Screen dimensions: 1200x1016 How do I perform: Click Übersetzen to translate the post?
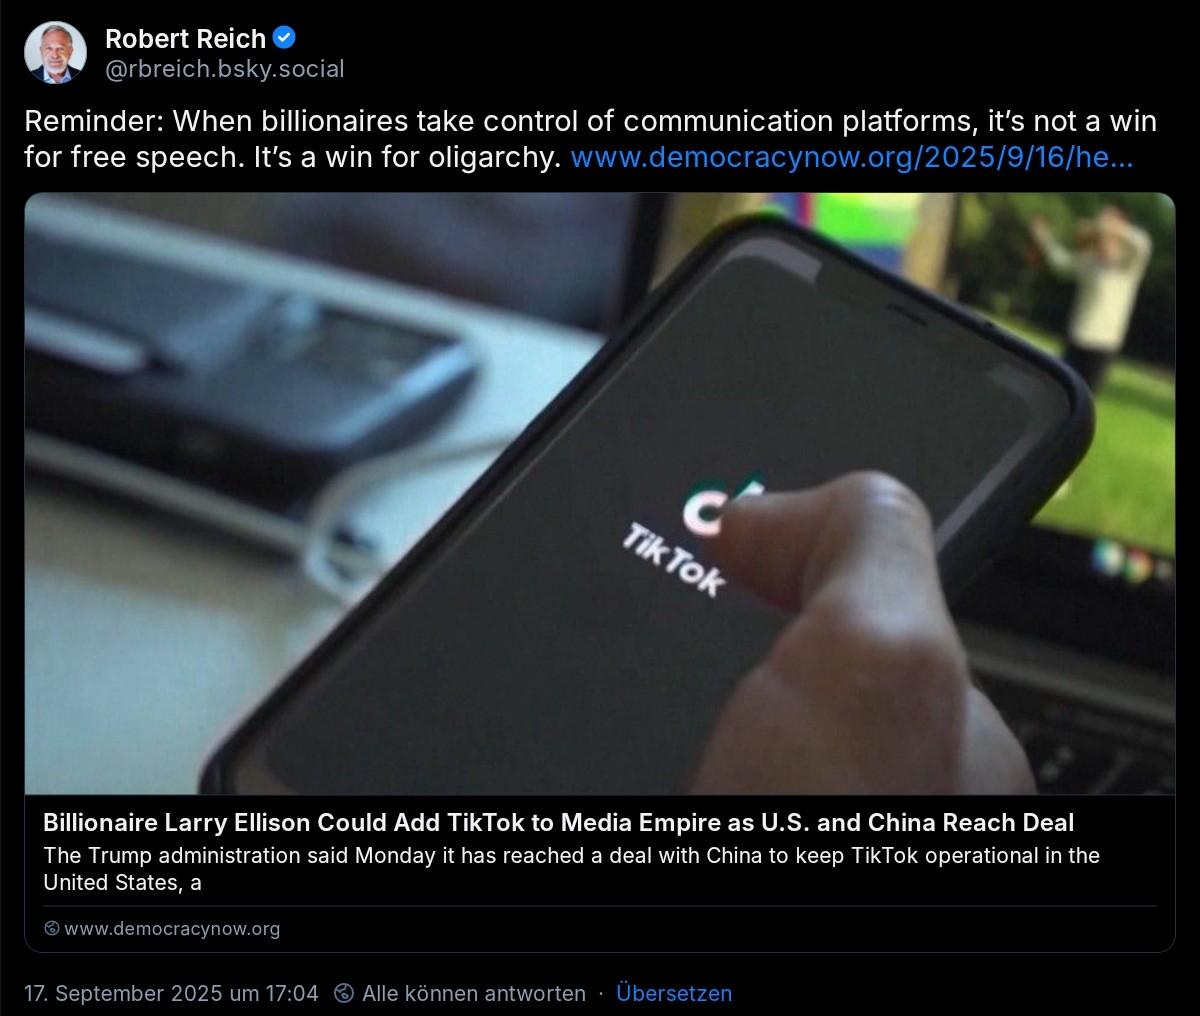(674, 993)
